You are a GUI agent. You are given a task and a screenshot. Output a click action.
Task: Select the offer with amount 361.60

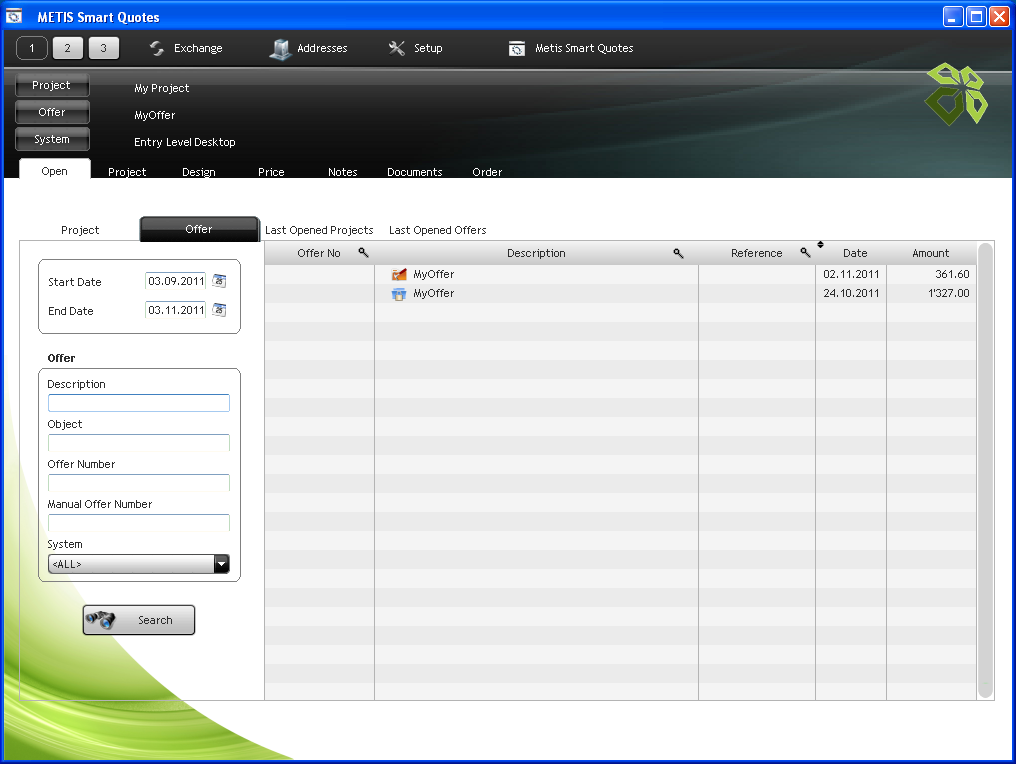click(x=620, y=275)
